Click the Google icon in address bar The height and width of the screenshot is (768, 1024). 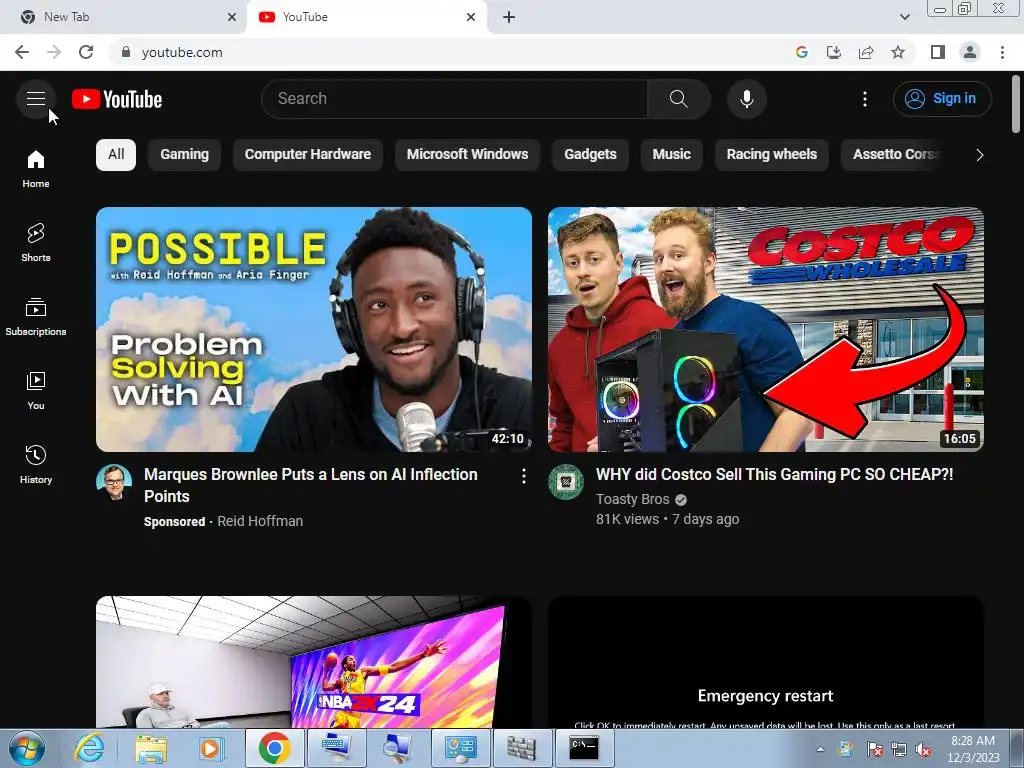pyautogui.click(x=801, y=52)
